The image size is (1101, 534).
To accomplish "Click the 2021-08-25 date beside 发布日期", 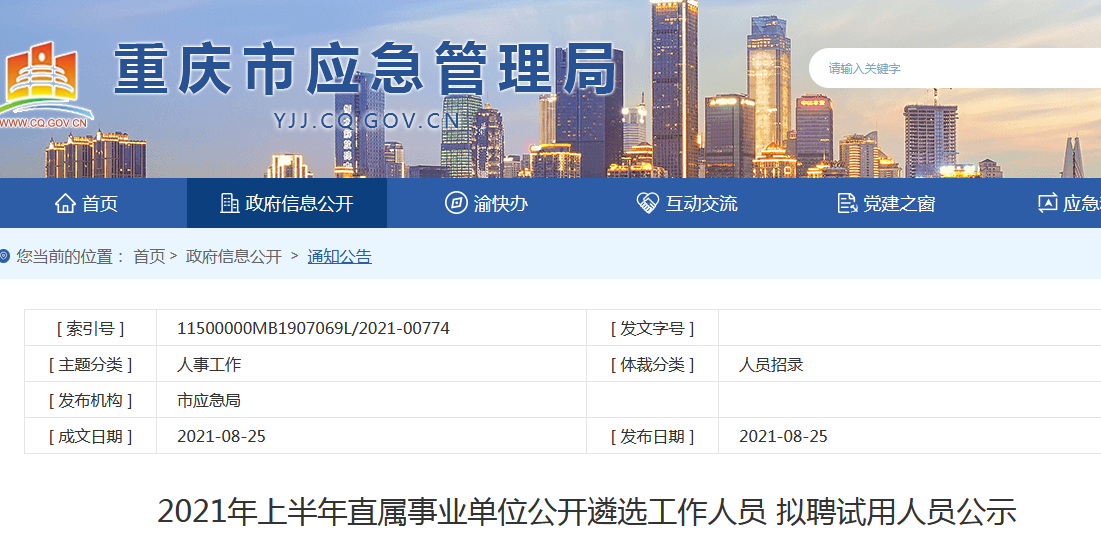I will [x=783, y=436].
